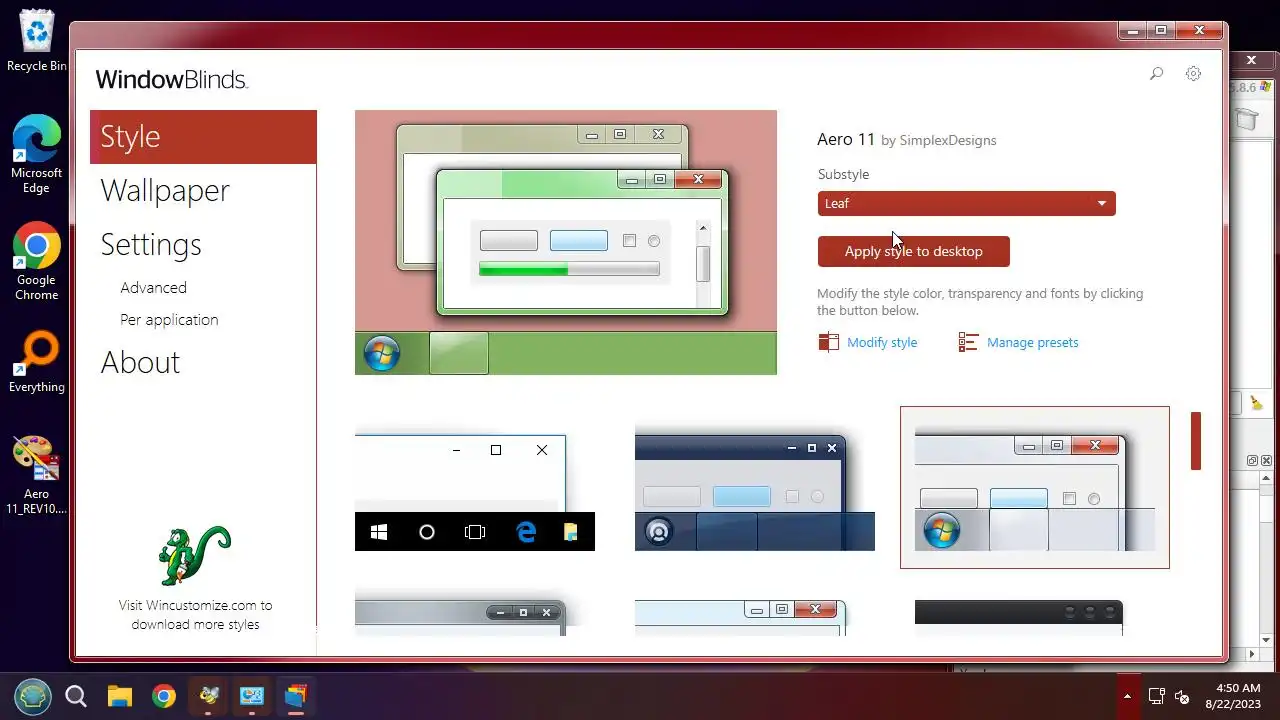Select the Style tab in sidebar

pos(203,137)
